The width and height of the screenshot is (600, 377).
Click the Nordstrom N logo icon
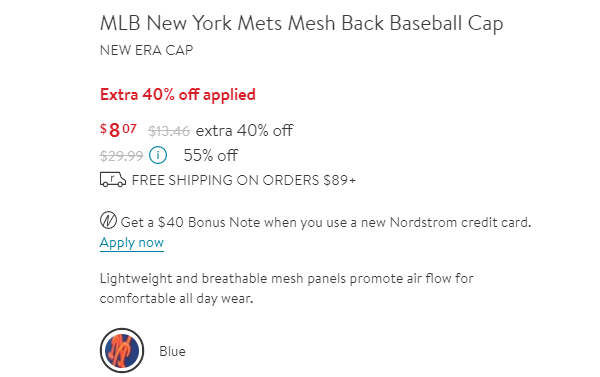[x=108, y=221]
